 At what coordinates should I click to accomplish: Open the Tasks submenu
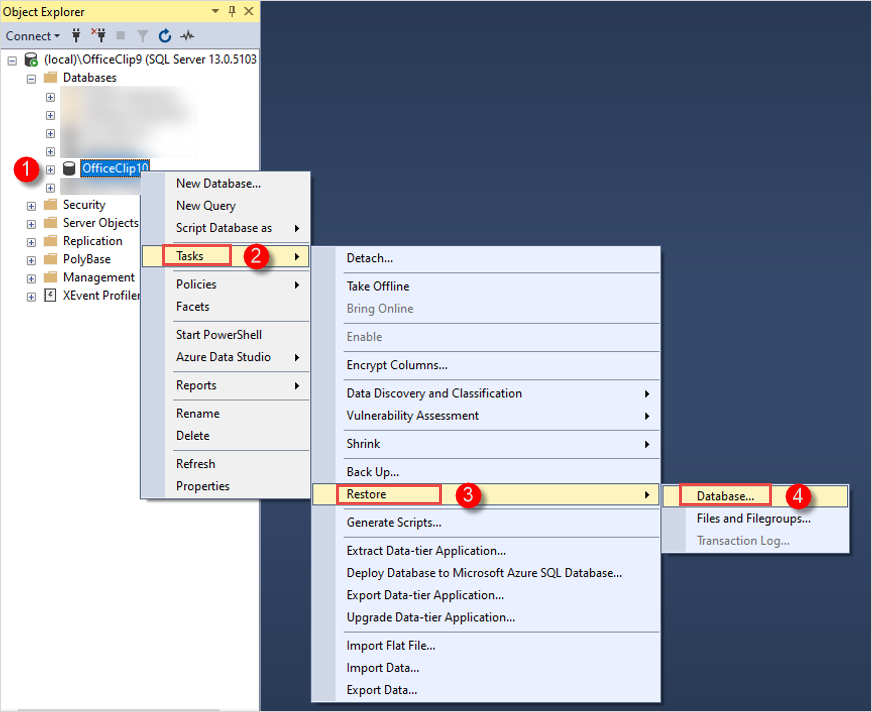click(225, 256)
